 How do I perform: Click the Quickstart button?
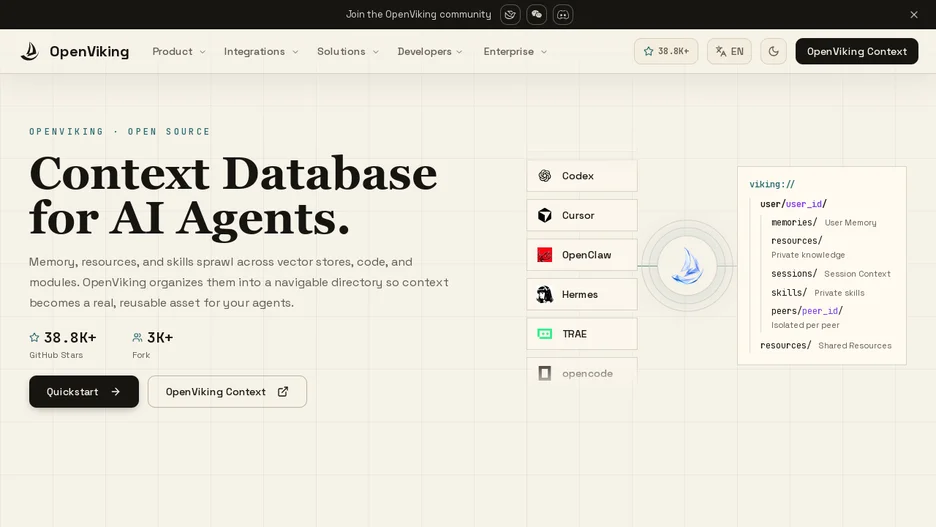[84, 392]
